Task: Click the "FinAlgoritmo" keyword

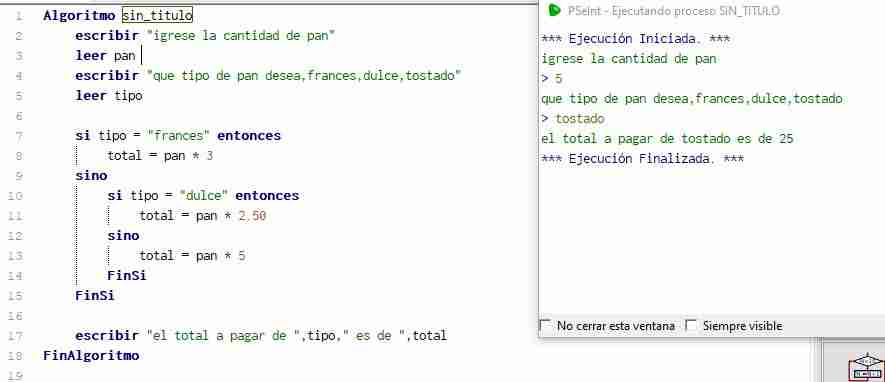Action: [91, 355]
